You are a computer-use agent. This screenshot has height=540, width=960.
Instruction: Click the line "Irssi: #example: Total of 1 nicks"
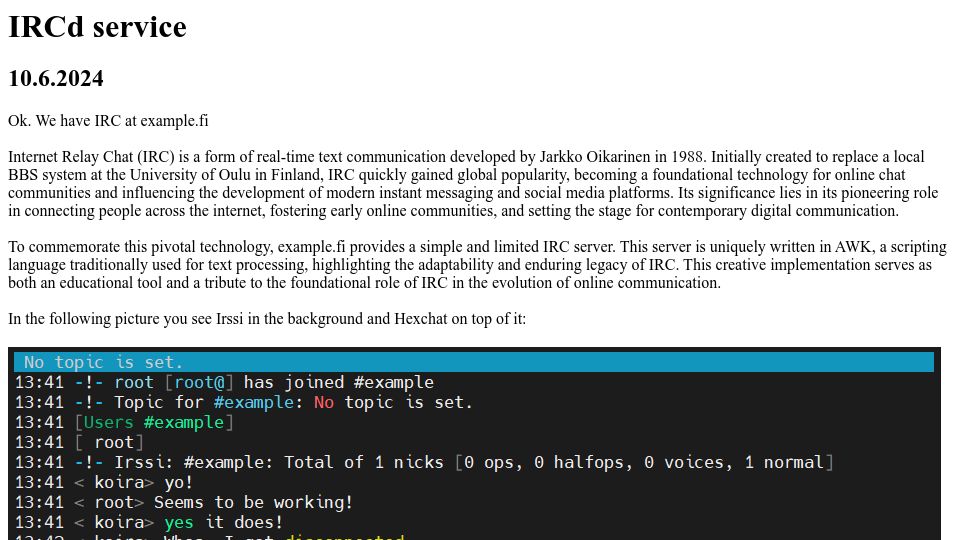pyautogui.click(x=424, y=462)
